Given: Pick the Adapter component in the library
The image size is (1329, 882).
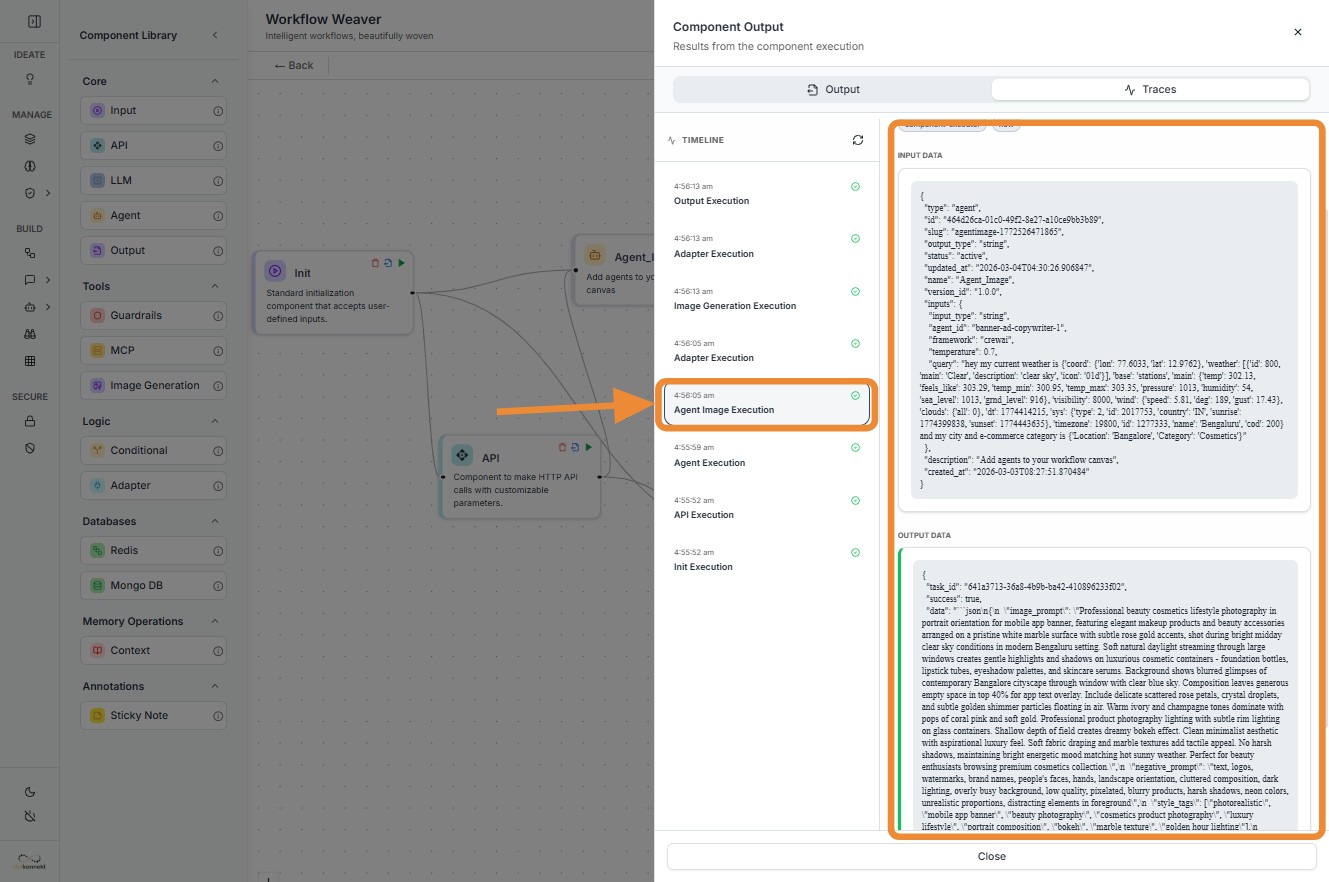Looking at the screenshot, I should (x=153, y=486).
